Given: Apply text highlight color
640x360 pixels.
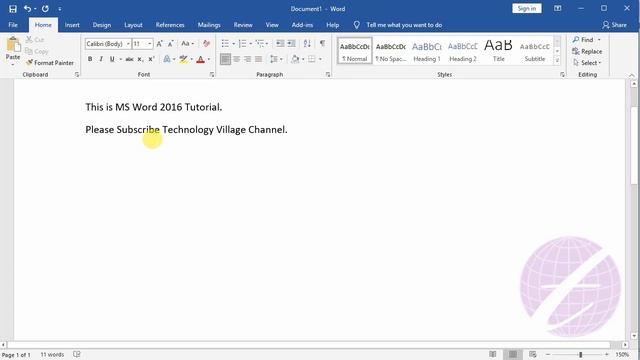Looking at the screenshot, I should click(183, 59).
